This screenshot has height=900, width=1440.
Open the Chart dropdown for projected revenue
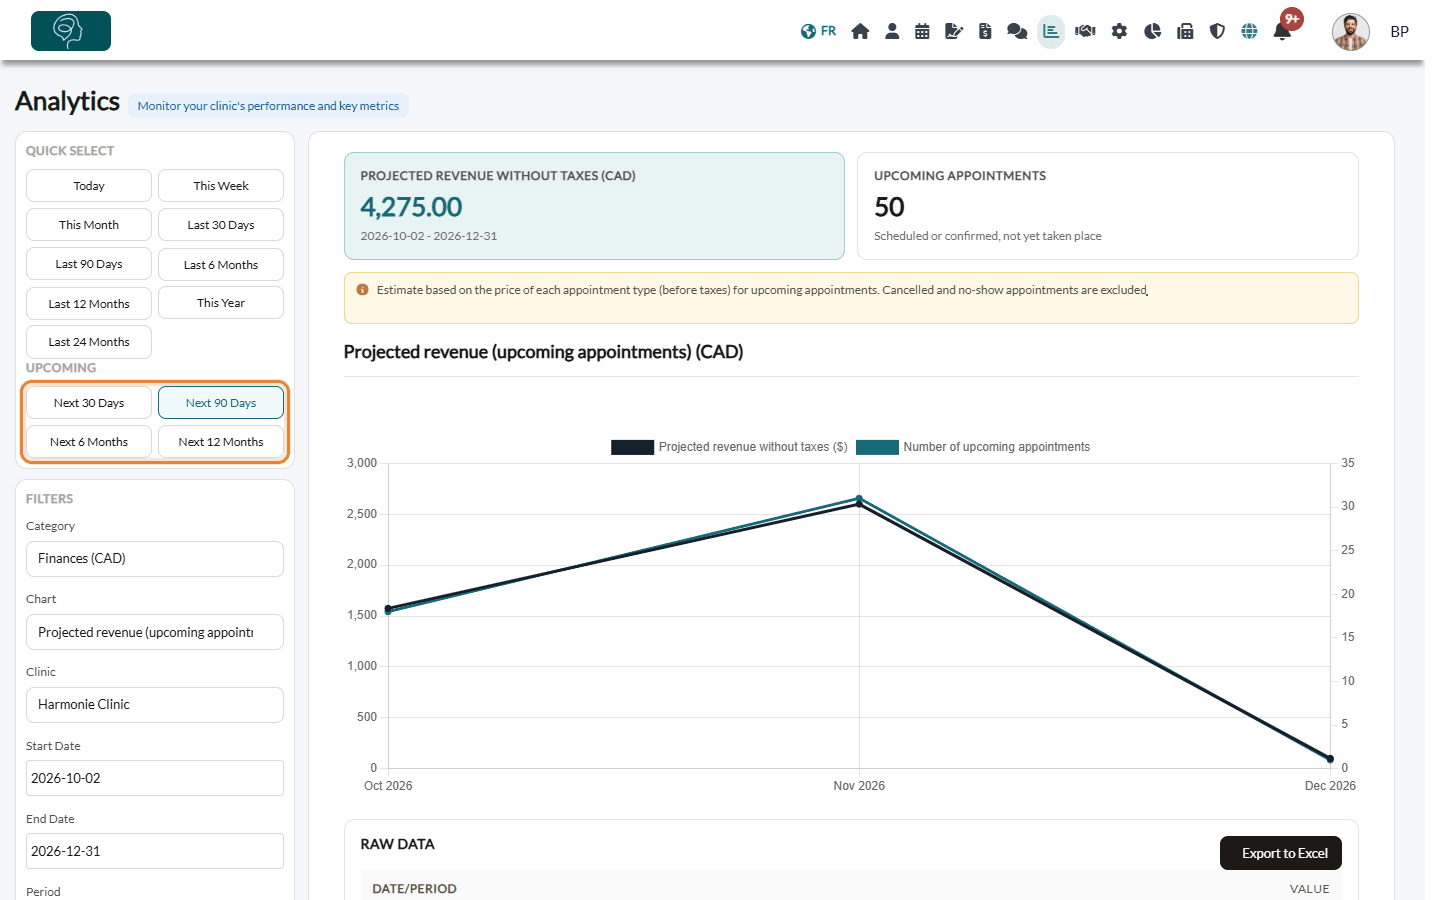(x=155, y=632)
